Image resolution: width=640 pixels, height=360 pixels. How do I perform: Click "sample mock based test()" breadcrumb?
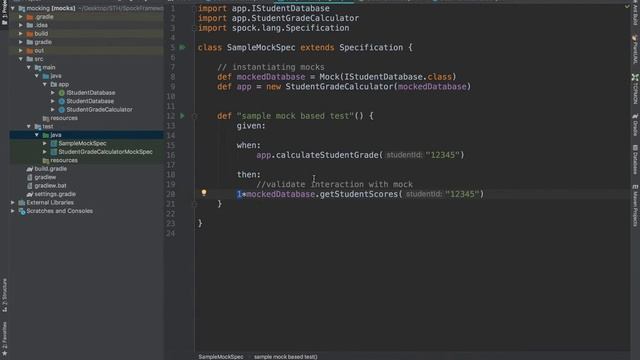[x=286, y=356]
